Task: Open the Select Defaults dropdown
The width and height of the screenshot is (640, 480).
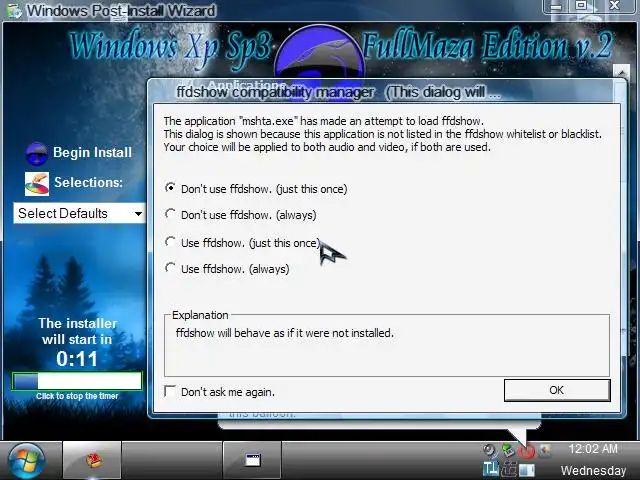Action: point(80,213)
